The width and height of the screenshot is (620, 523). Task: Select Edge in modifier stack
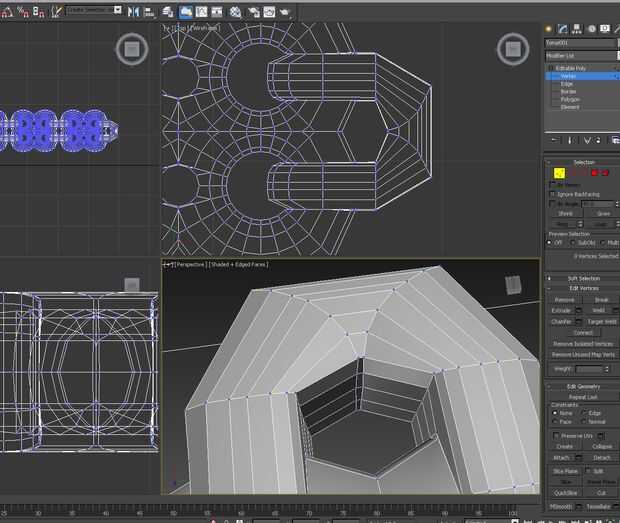coord(567,84)
